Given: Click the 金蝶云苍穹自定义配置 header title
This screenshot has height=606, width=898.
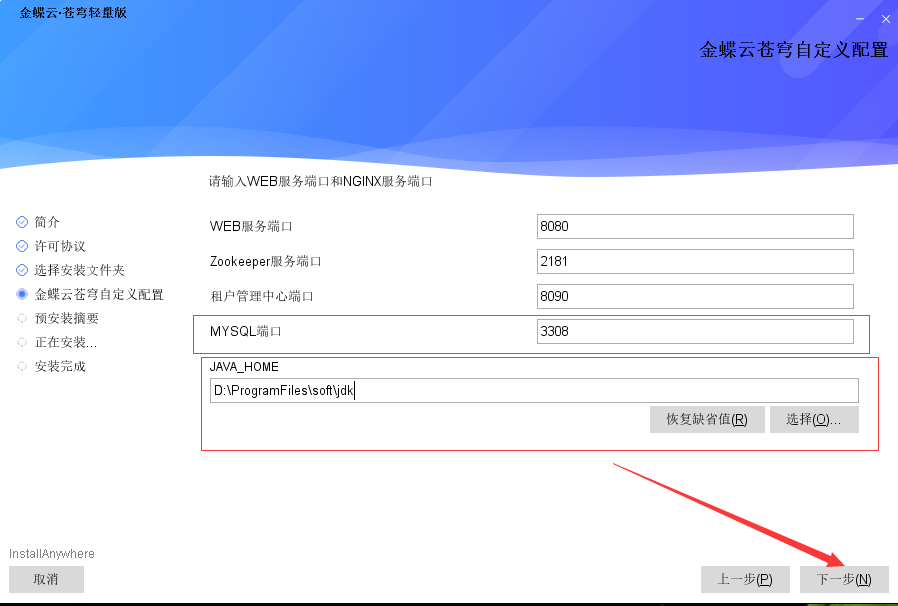Looking at the screenshot, I should [794, 49].
